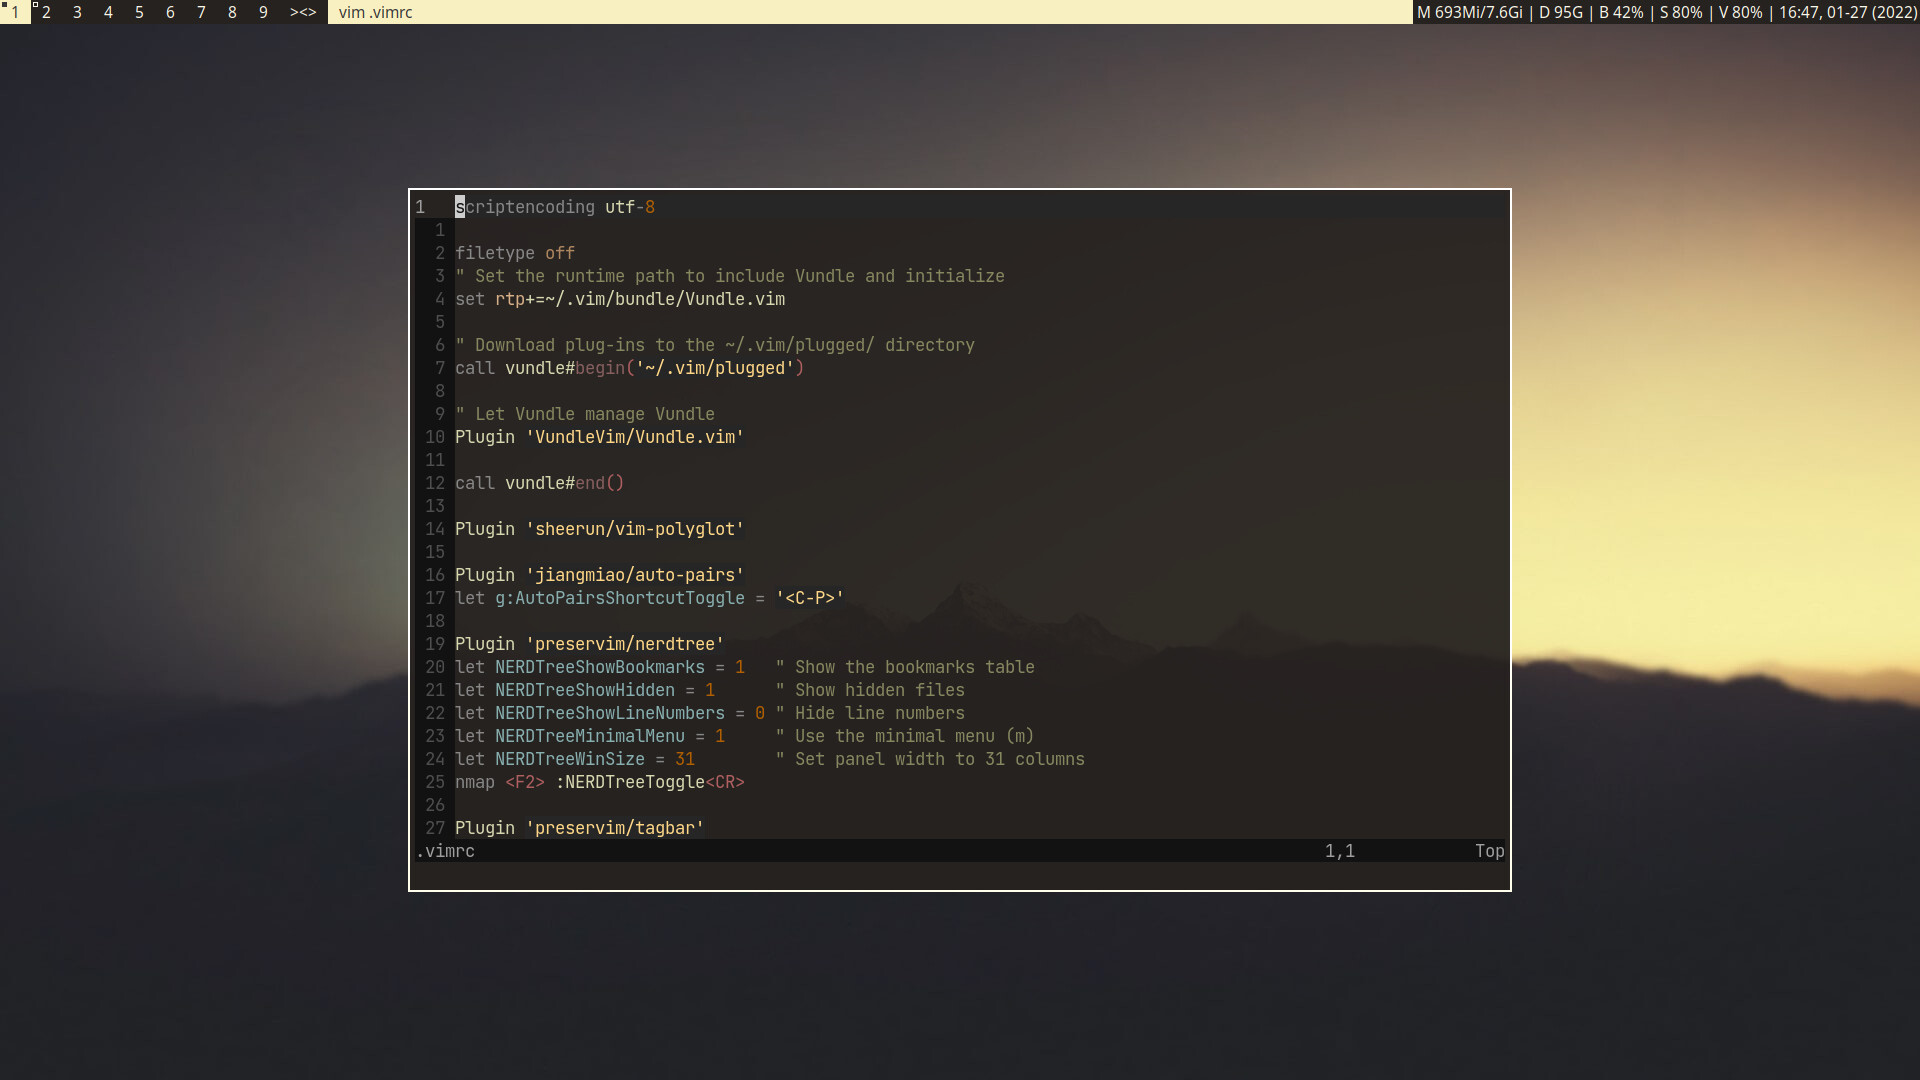The image size is (1920, 1080).
Task: Switch to workspace tag 2
Action: click(46, 12)
